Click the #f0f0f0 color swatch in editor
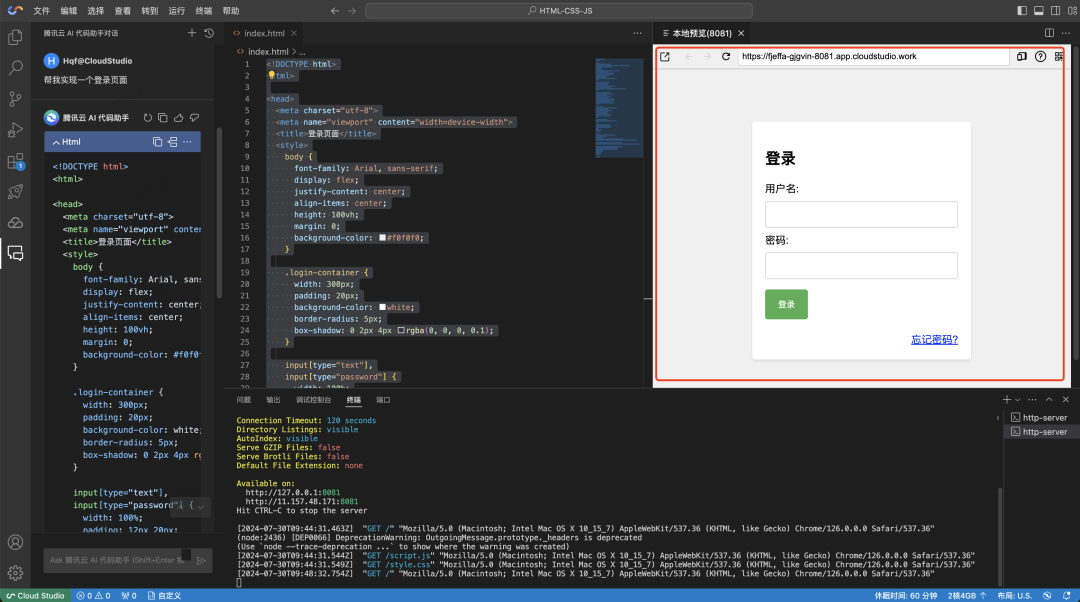The image size is (1080, 602). click(x=382, y=238)
